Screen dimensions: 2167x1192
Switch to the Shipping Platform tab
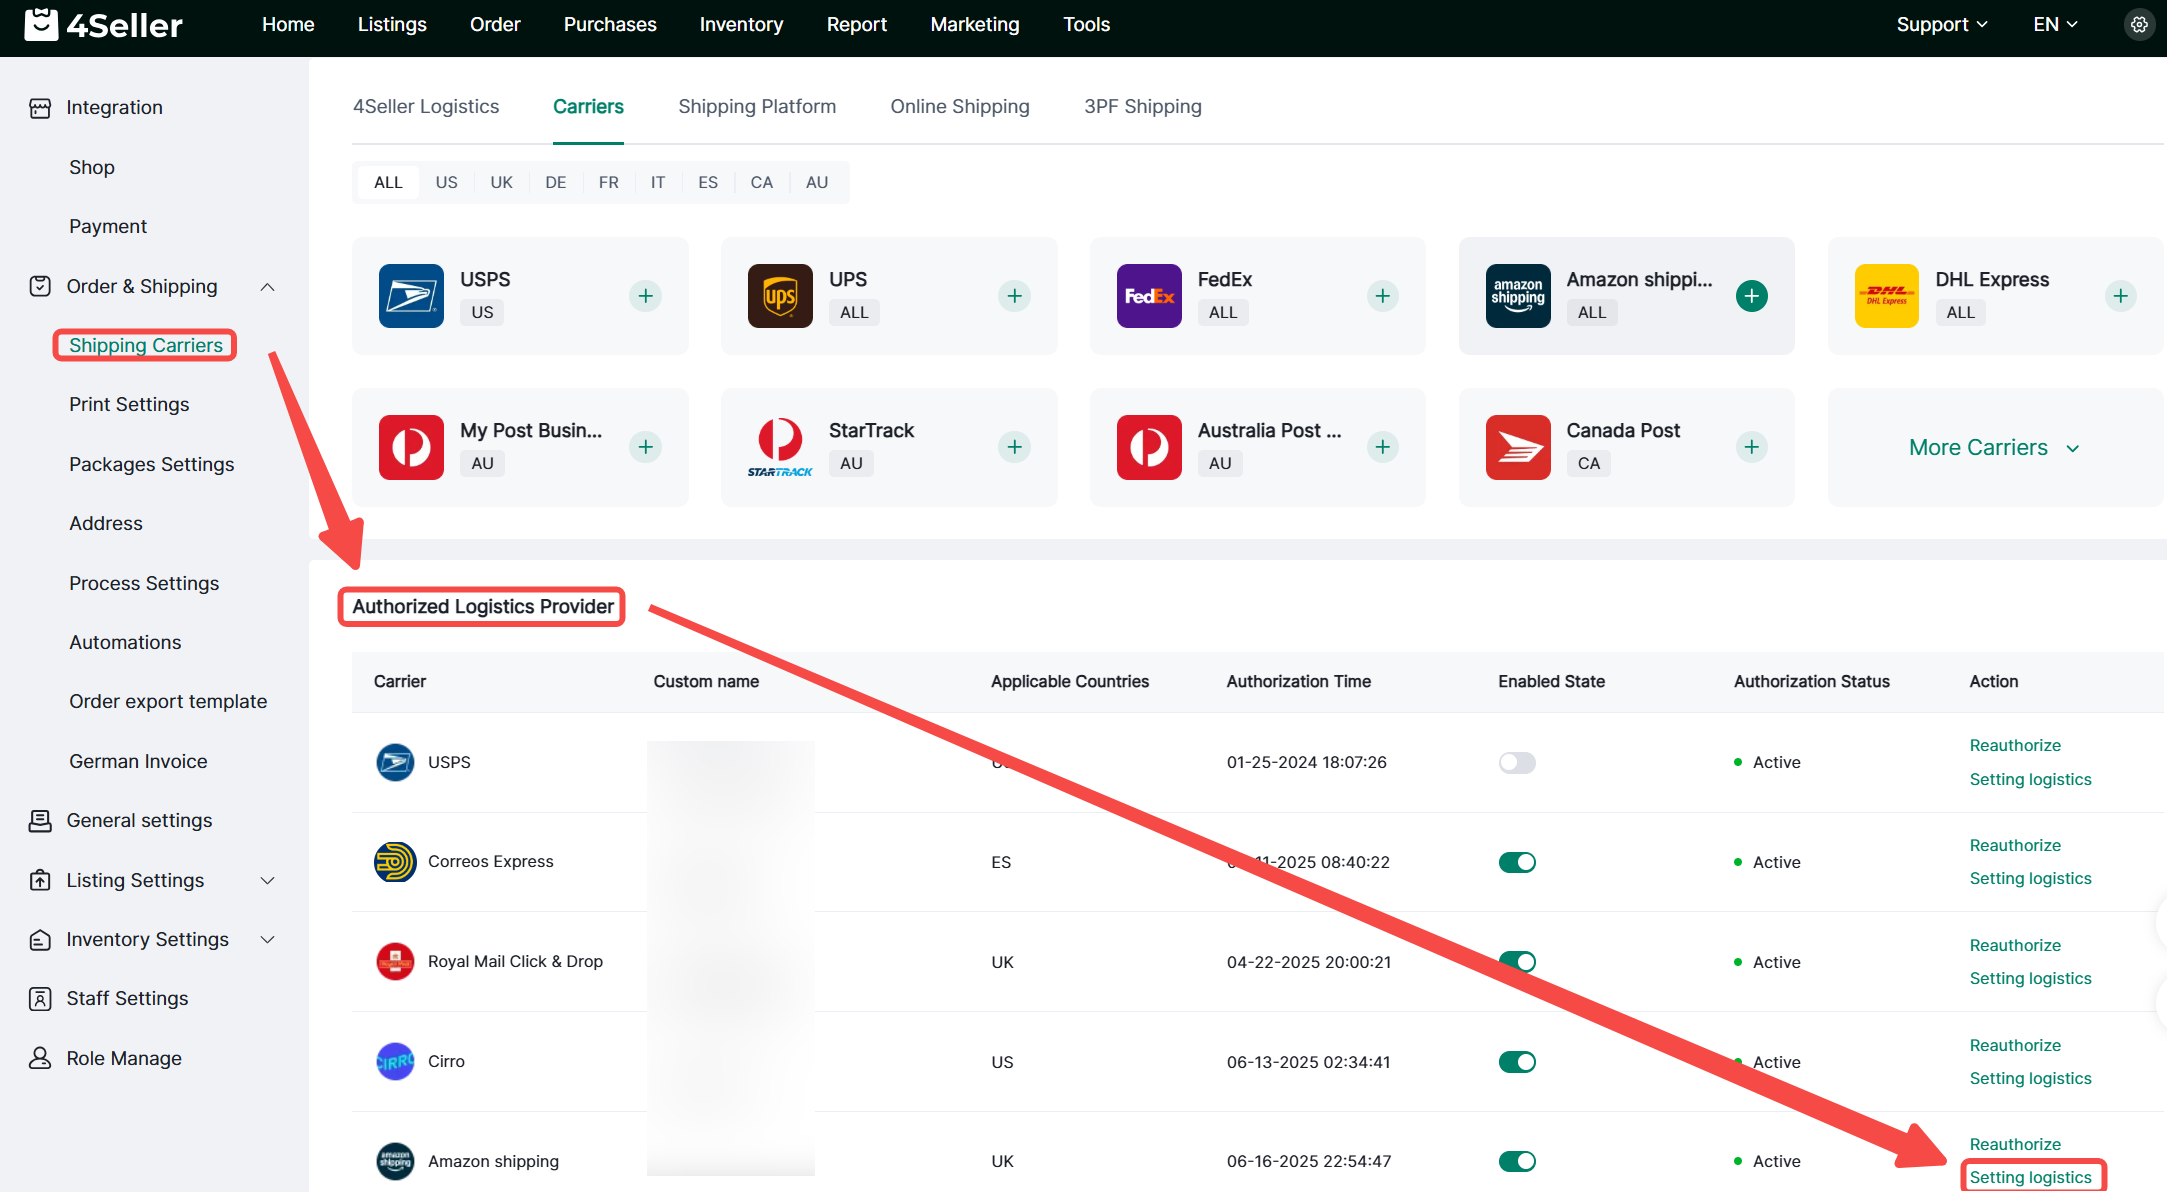757,107
